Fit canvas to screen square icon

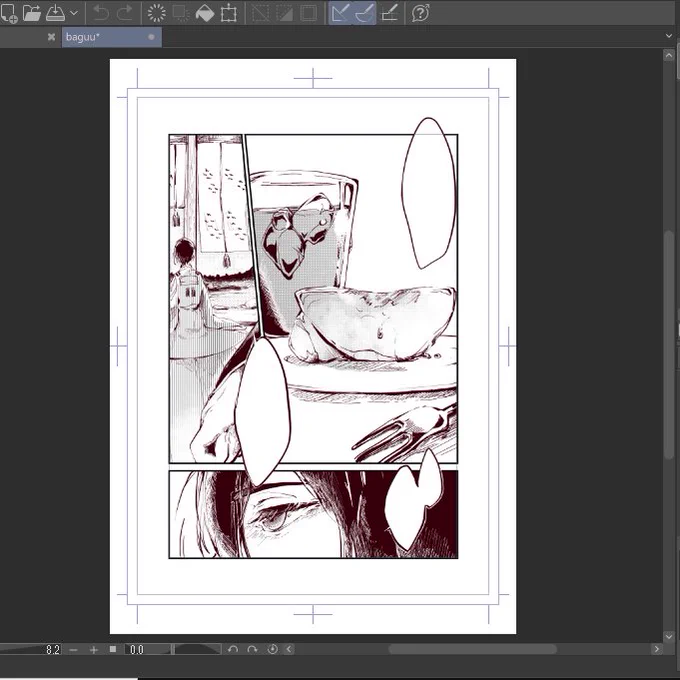tap(113, 649)
